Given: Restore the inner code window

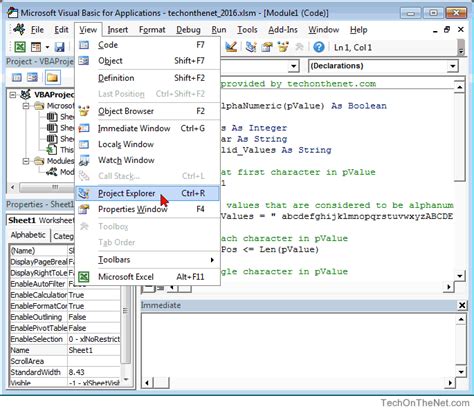Looking at the screenshot, I should [447, 30].
